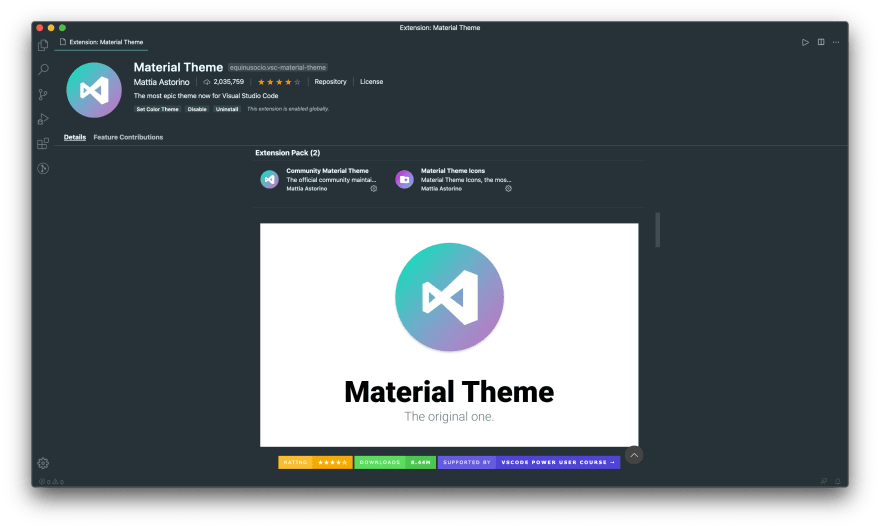This screenshot has height=529, width=880.
Task: Click the Material Theme banner image
Action: (449, 335)
